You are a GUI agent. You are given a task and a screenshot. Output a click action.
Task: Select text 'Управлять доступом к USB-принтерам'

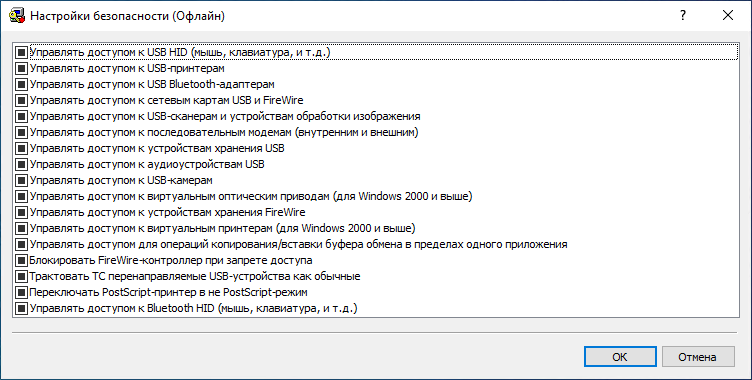[x=127, y=68]
